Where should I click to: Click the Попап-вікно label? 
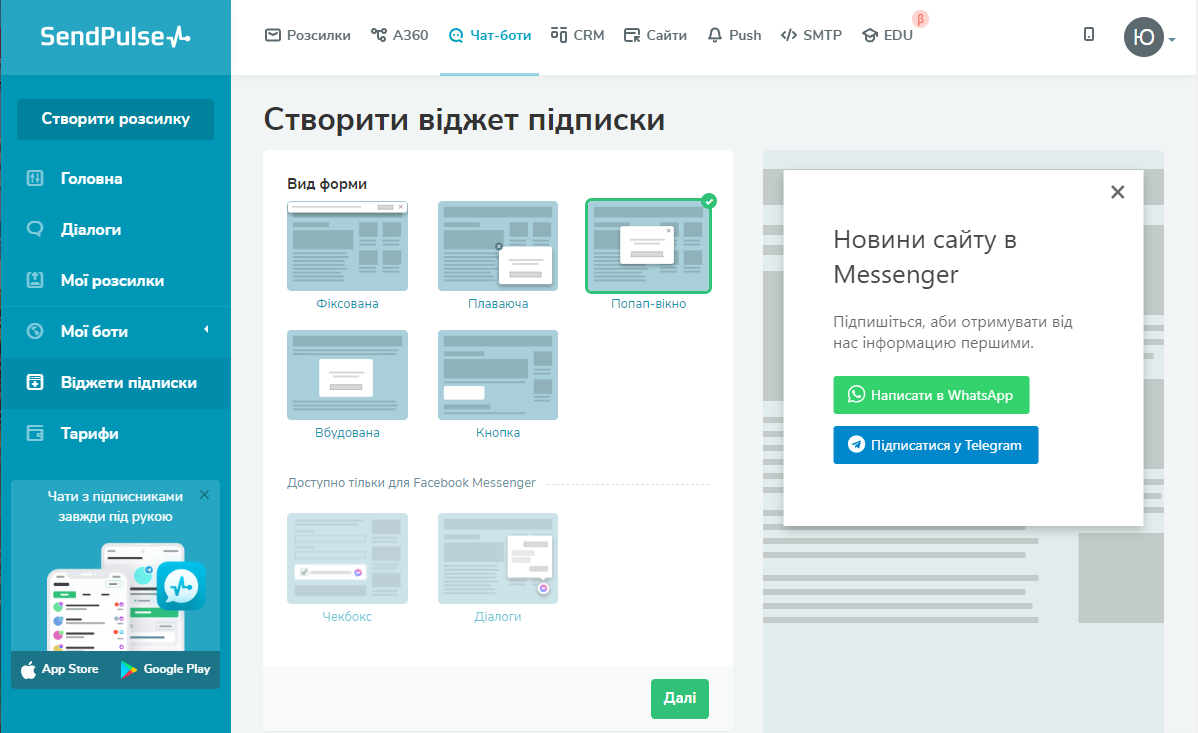coord(649,304)
